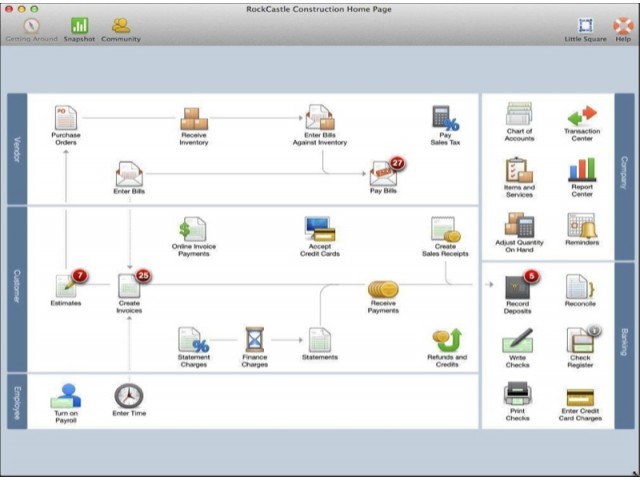Click the Accept Credit Cards icon
The width and height of the screenshot is (640, 480).
[x=320, y=229]
